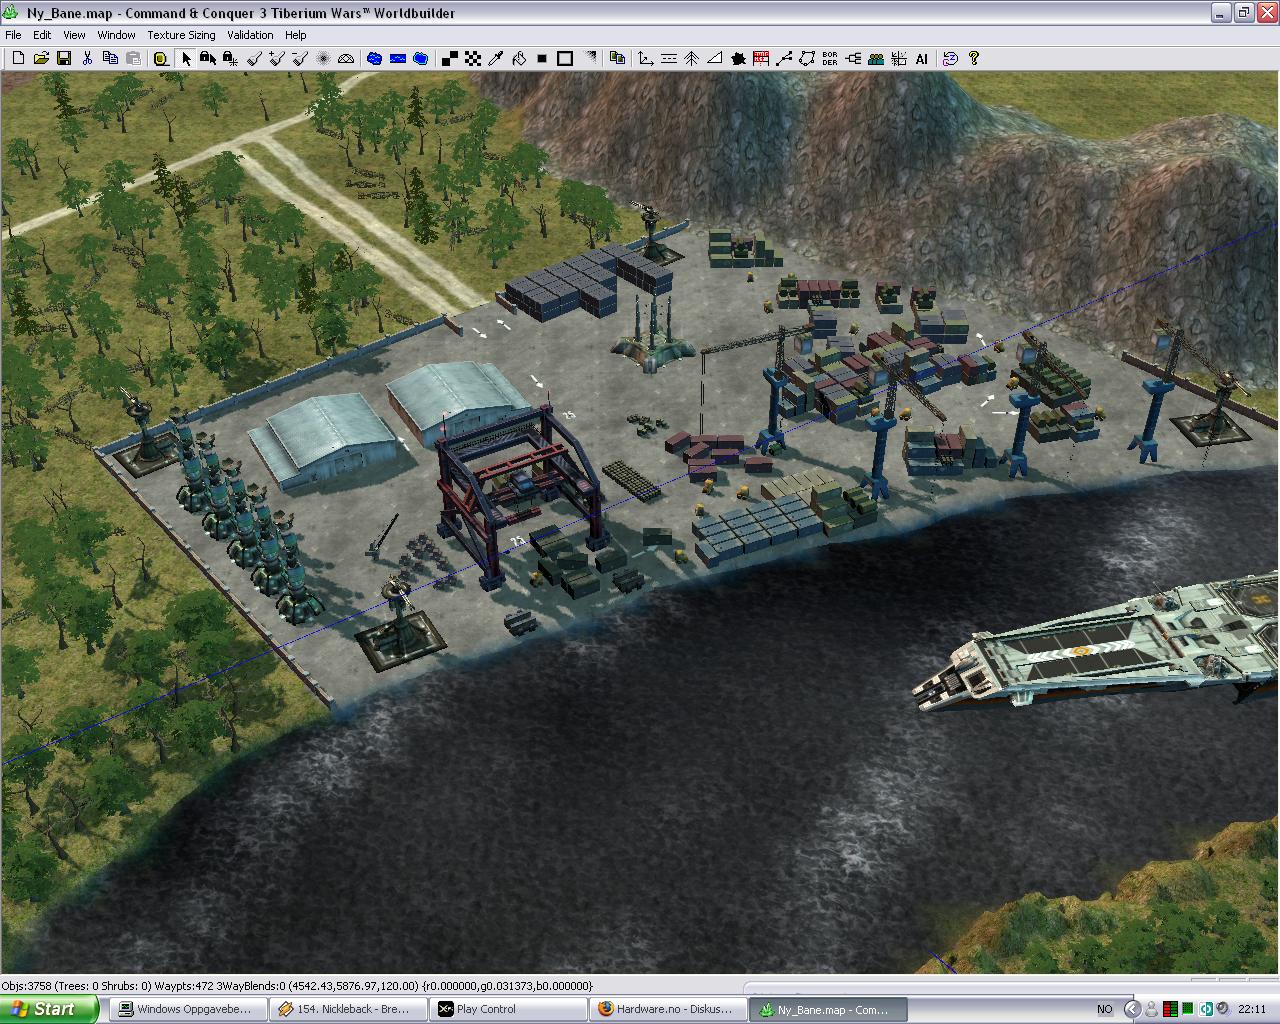The height and width of the screenshot is (1024, 1280).
Task: Open the Texture Sizing menu
Action: 181,35
